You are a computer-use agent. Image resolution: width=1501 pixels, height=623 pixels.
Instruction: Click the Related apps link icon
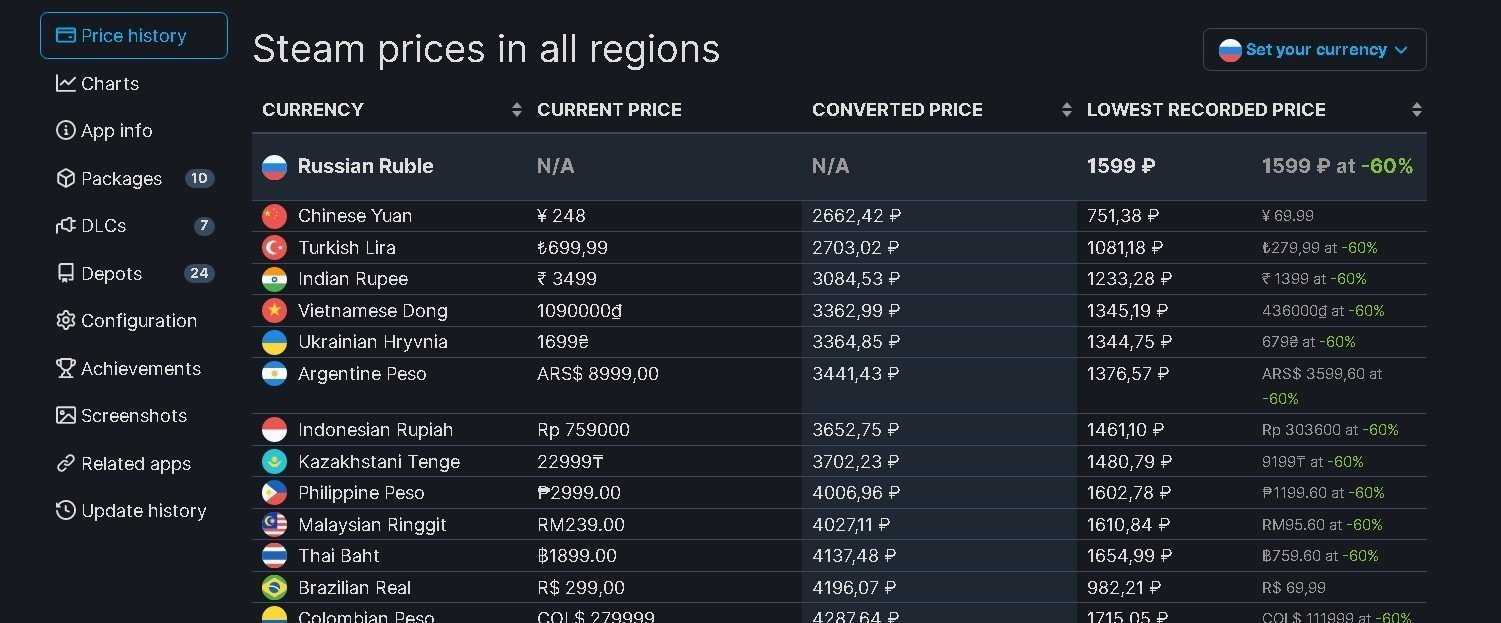click(x=66, y=463)
